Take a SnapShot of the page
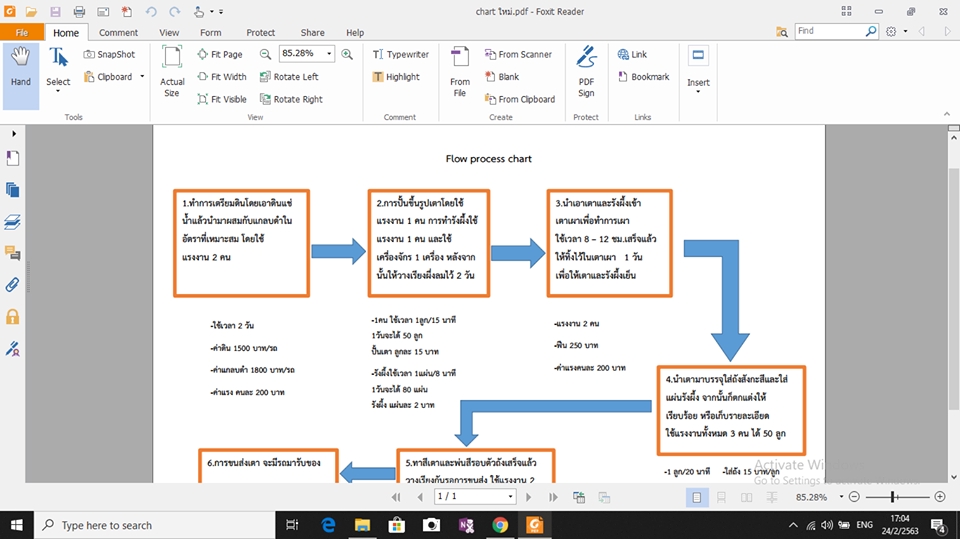Image resolution: width=960 pixels, height=539 pixels. 109,54
